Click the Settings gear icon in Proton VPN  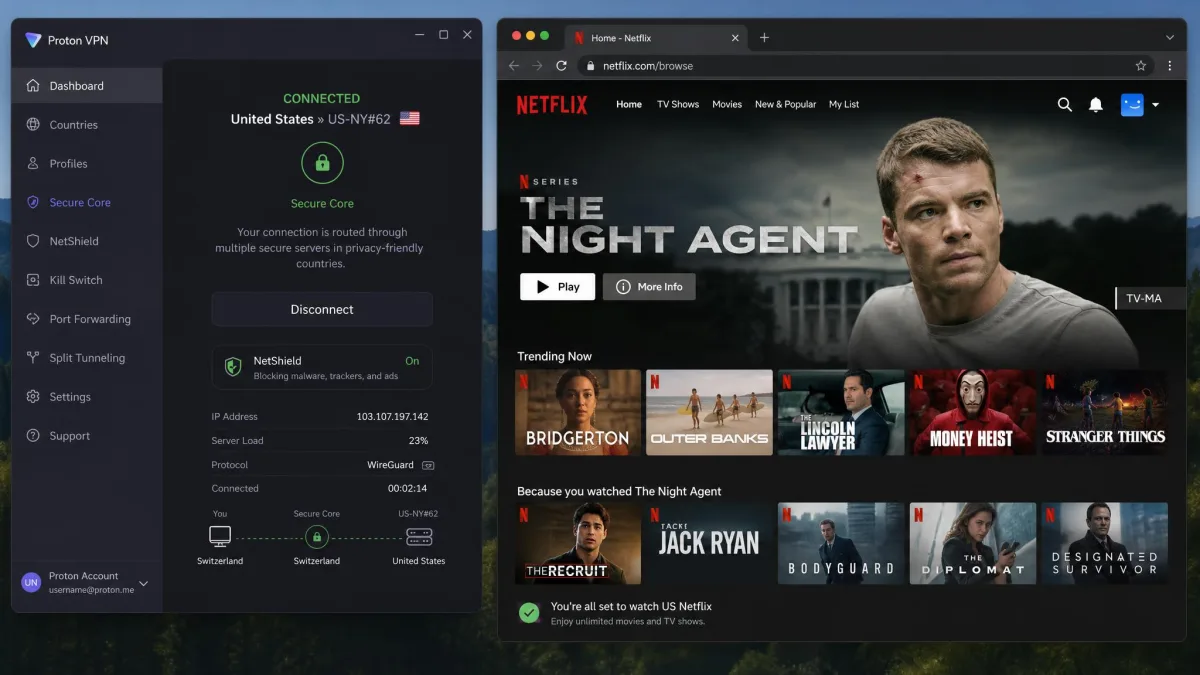click(x=33, y=397)
